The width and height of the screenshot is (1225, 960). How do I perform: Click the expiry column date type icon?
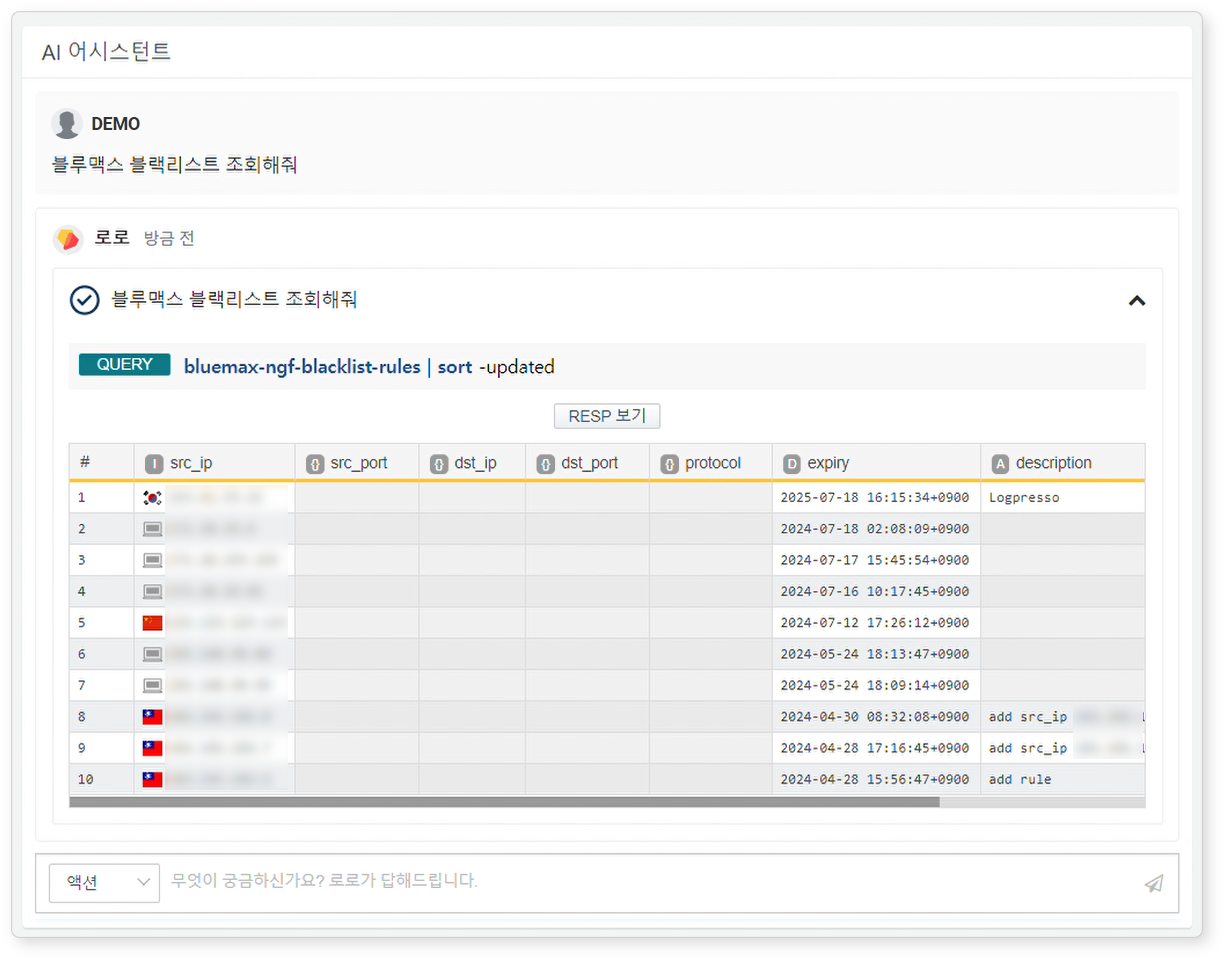pyautogui.click(x=792, y=464)
